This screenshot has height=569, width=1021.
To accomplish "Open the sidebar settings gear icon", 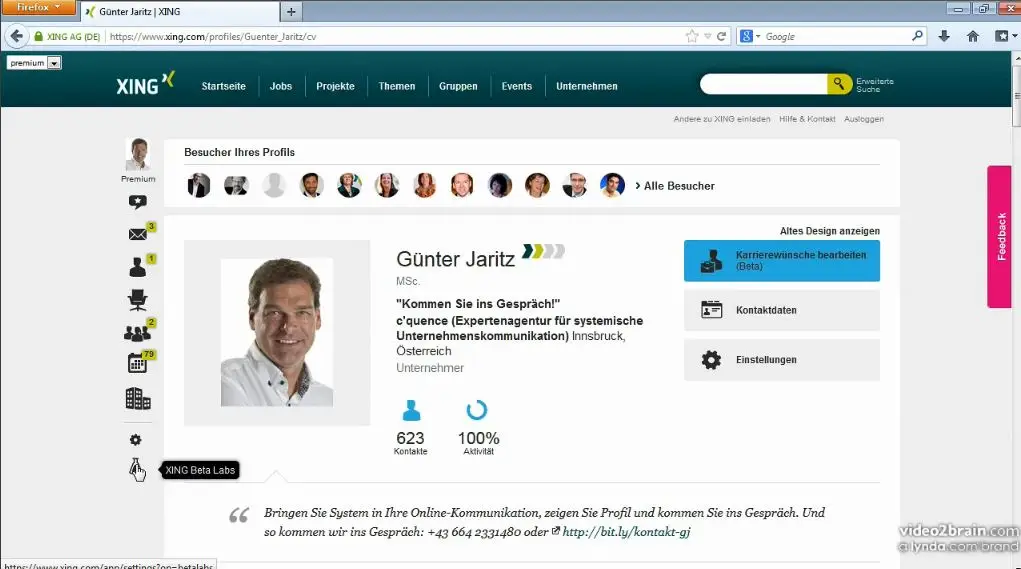I will tap(135, 440).
